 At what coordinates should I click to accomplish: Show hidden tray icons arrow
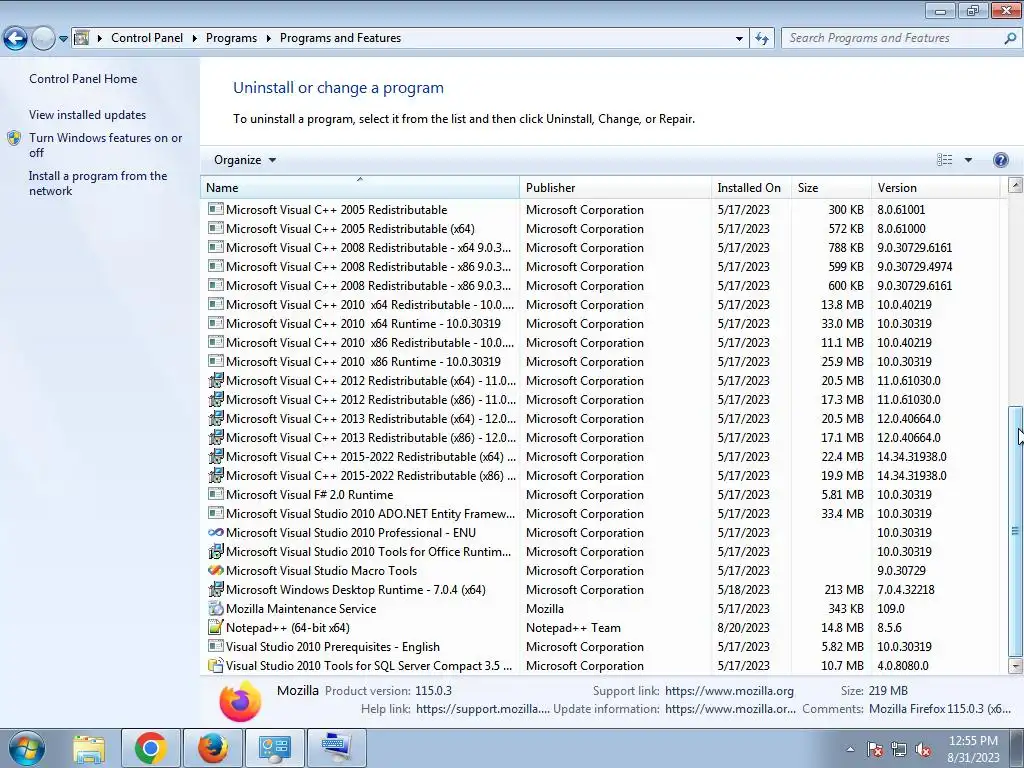click(x=850, y=749)
